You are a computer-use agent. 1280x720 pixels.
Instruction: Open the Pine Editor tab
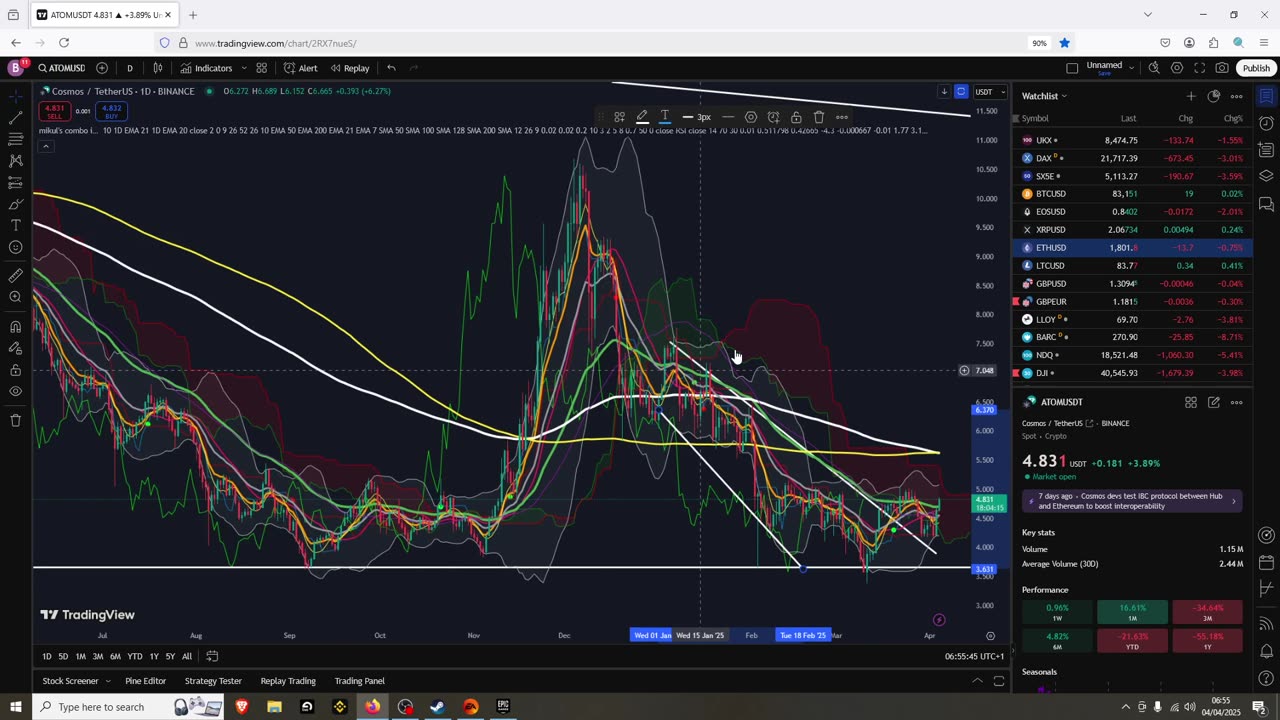click(x=146, y=681)
